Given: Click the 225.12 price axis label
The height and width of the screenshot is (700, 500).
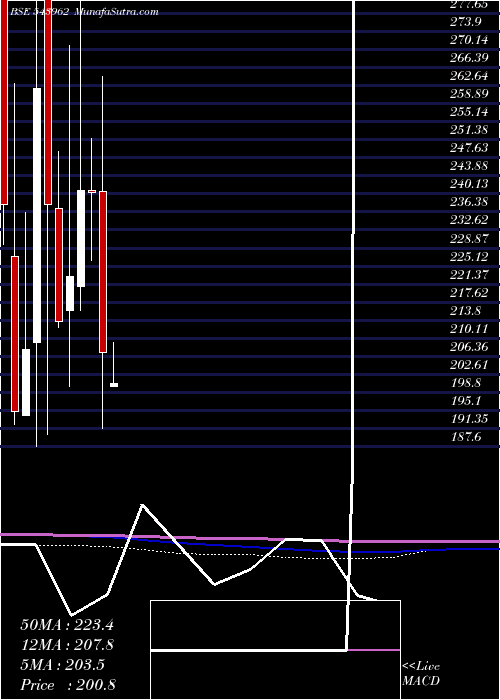Looking at the screenshot, I should (x=469, y=256).
